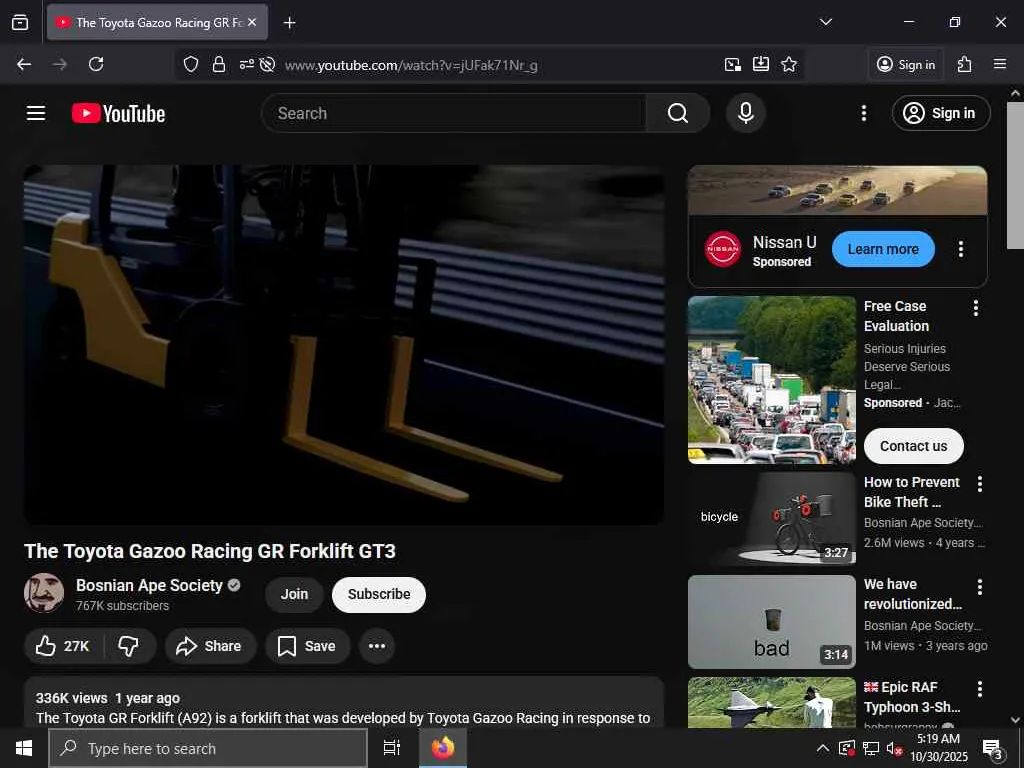Open options for Bike Theft video
1024x768 pixels.
979,483
